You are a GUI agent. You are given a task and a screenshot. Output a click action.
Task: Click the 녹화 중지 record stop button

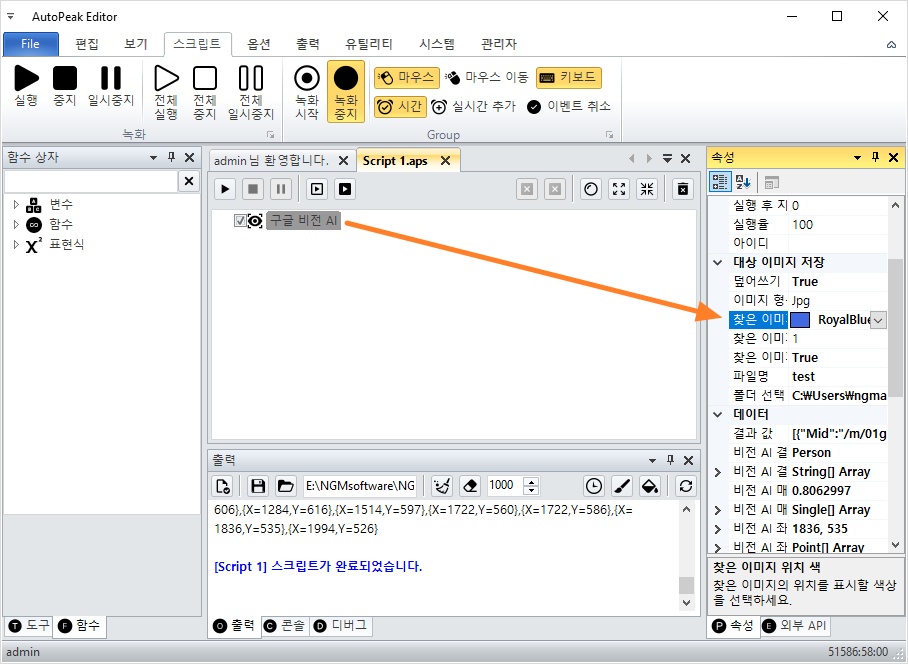[346, 91]
